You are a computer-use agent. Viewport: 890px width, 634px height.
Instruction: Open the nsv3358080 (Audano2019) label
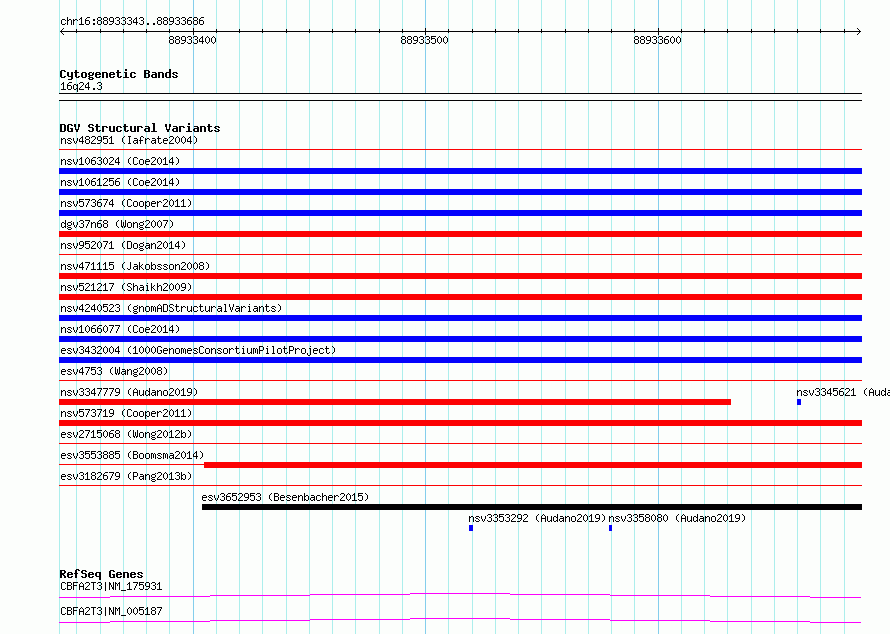pyautogui.click(x=677, y=518)
